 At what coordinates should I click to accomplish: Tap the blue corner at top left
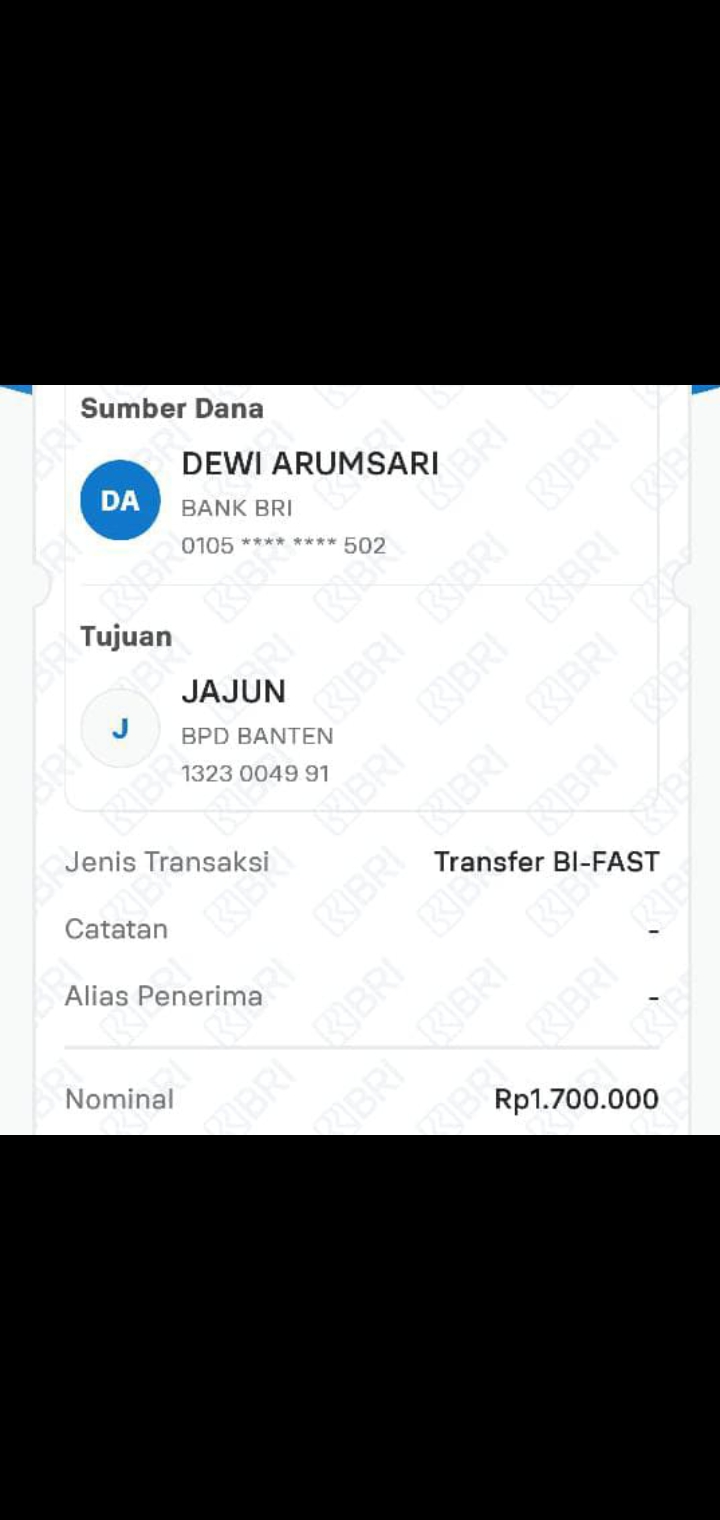point(14,389)
